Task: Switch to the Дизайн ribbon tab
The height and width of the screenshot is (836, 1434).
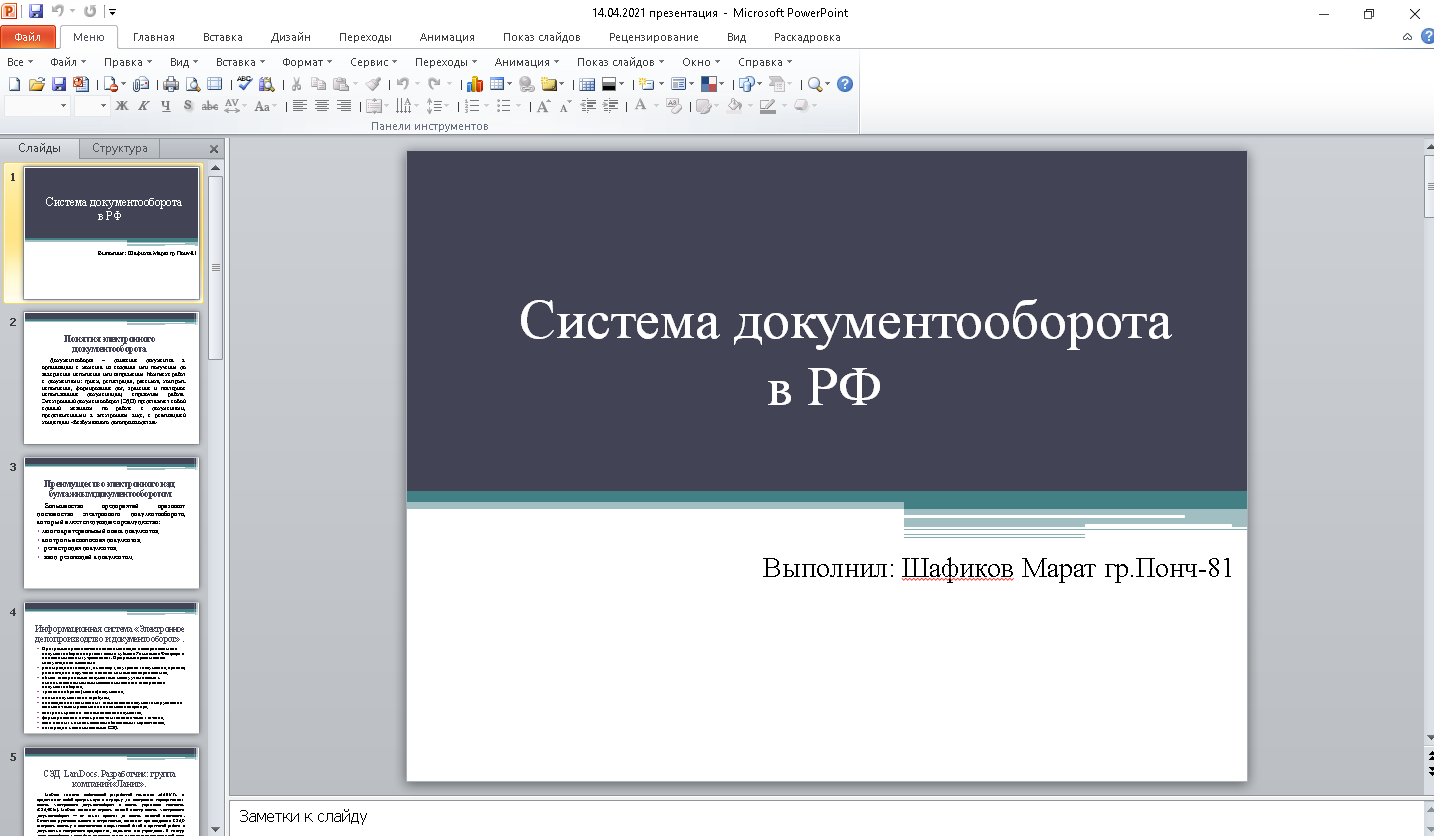Action: (291, 37)
